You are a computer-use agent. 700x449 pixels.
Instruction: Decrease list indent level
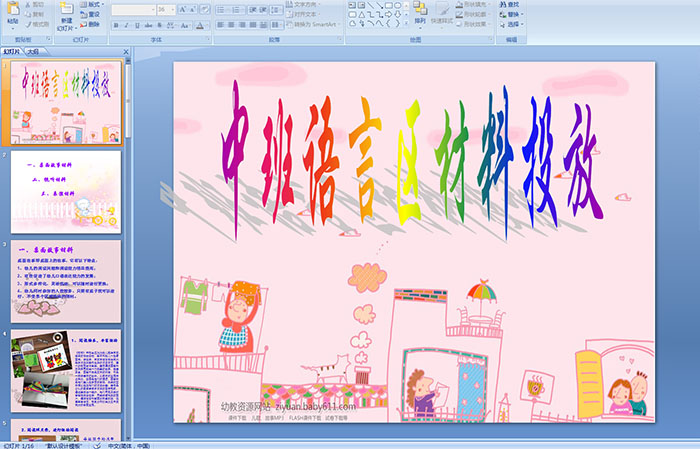click(x=253, y=9)
